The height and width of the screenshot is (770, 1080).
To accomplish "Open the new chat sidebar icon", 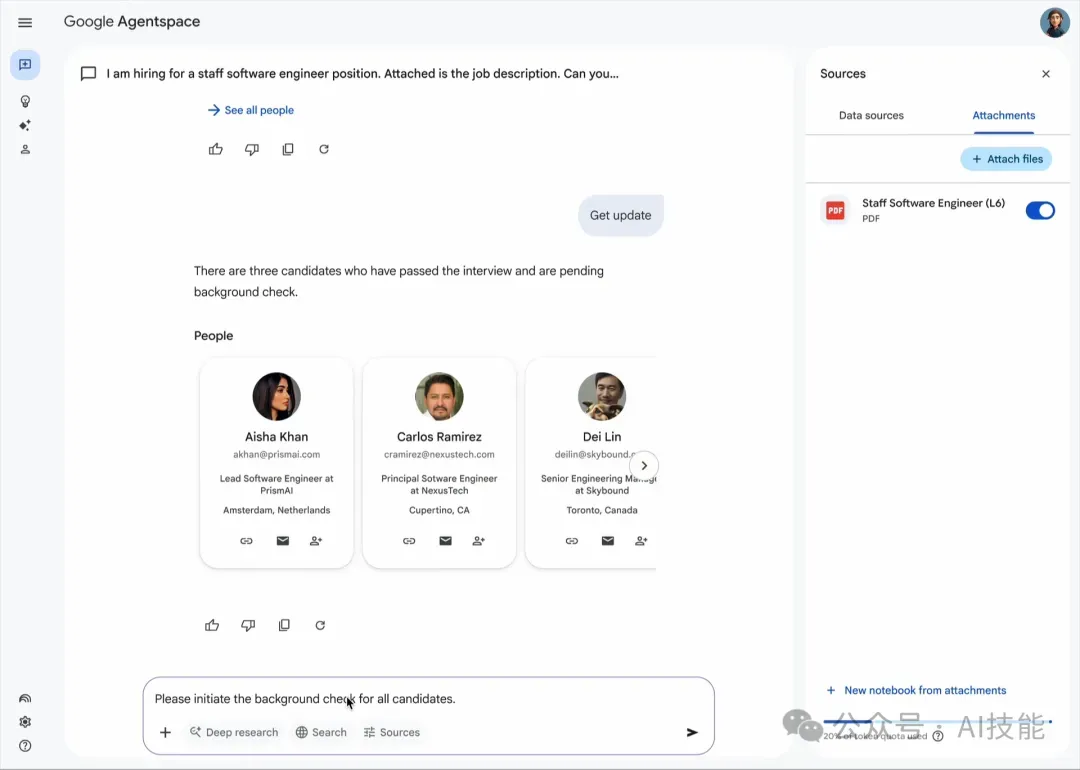I will pos(25,65).
